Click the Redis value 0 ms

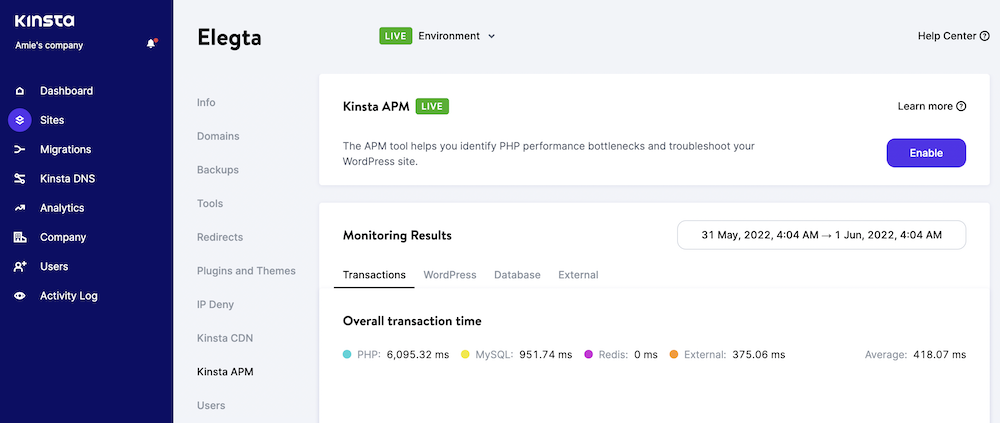(646, 355)
